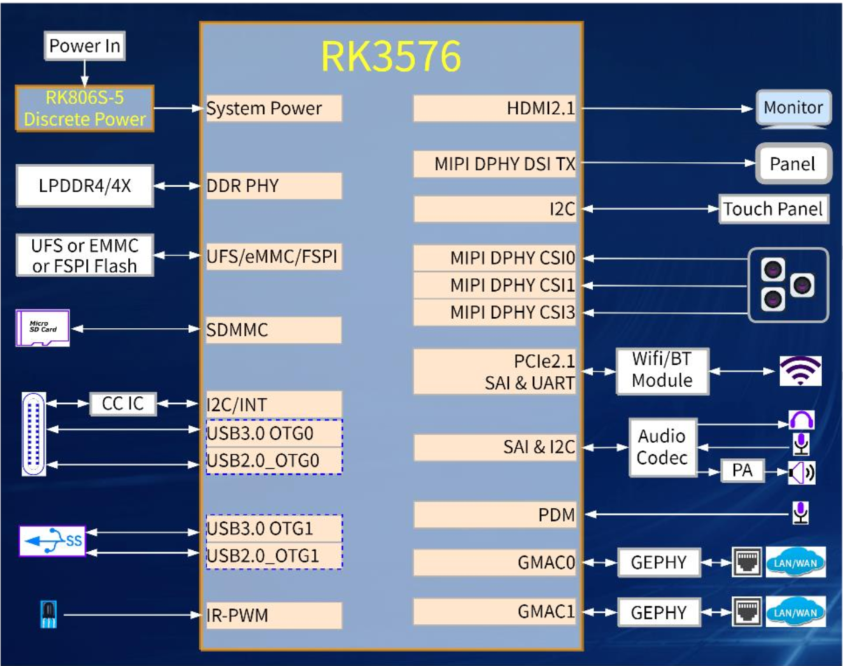The image size is (843, 666).
Task: Click the USB2.0_OTG1 label
Action: (274, 556)
